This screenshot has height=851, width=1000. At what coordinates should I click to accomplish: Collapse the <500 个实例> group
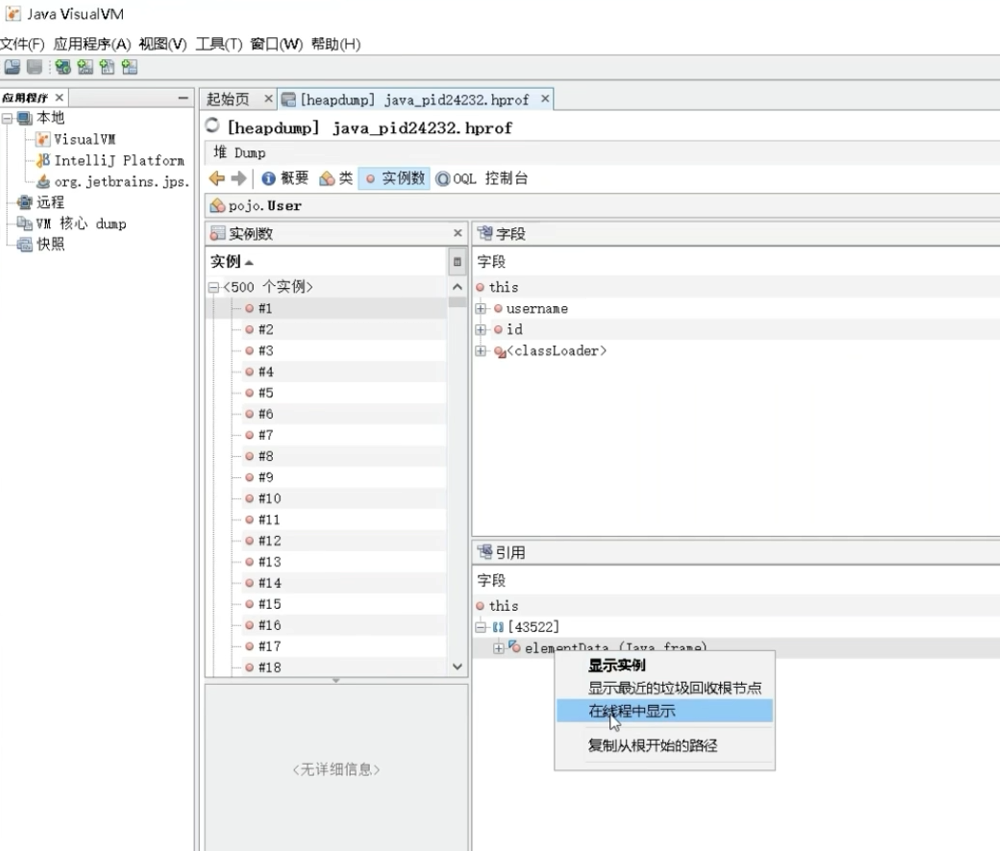click(213, 288)
